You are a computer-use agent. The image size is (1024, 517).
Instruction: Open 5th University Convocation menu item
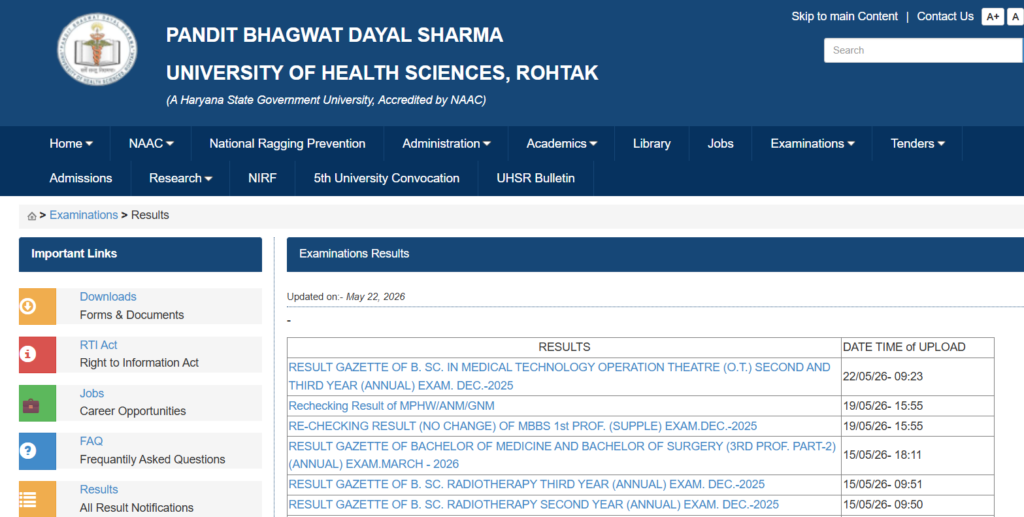[x=387, y=178]
